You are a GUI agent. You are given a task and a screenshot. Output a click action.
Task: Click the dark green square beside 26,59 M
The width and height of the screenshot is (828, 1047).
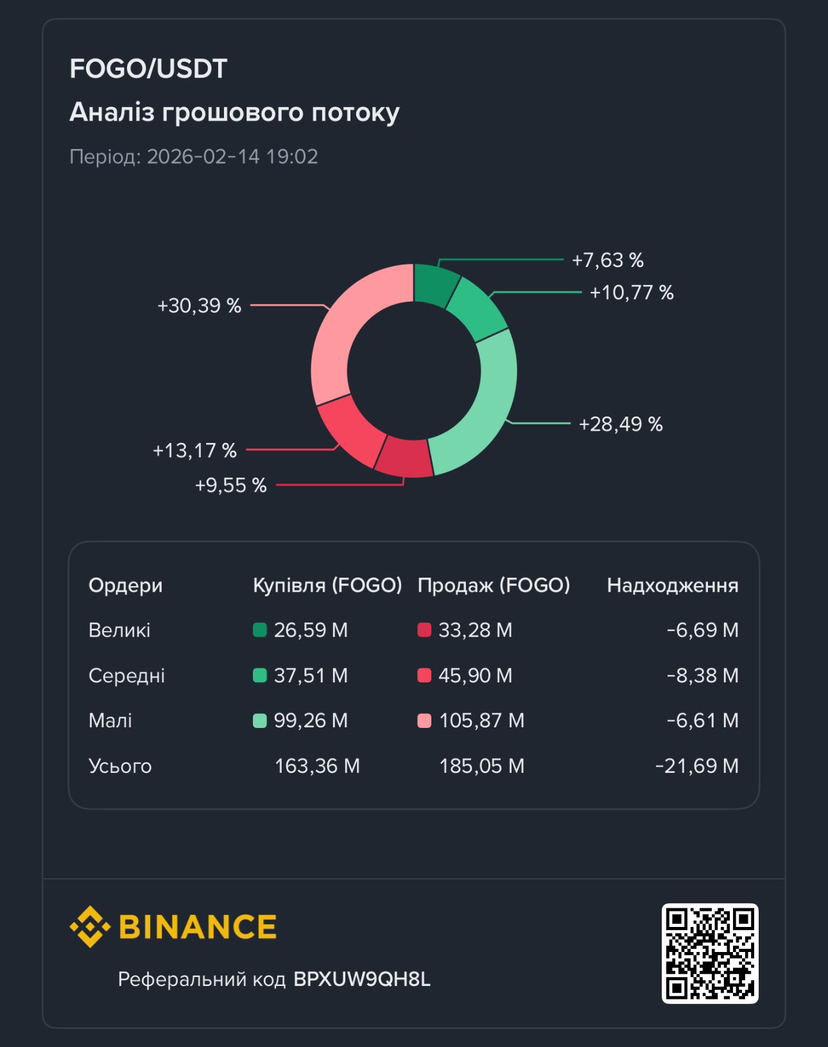(x=260, y=630)
